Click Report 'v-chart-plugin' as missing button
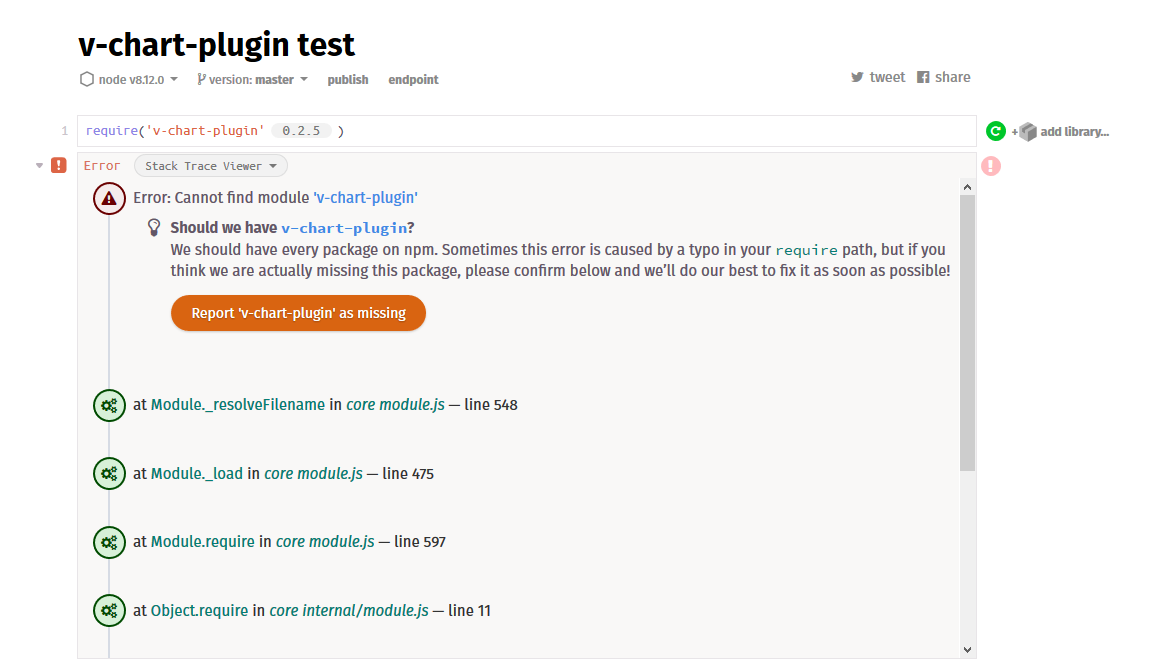 pos(298,313)
